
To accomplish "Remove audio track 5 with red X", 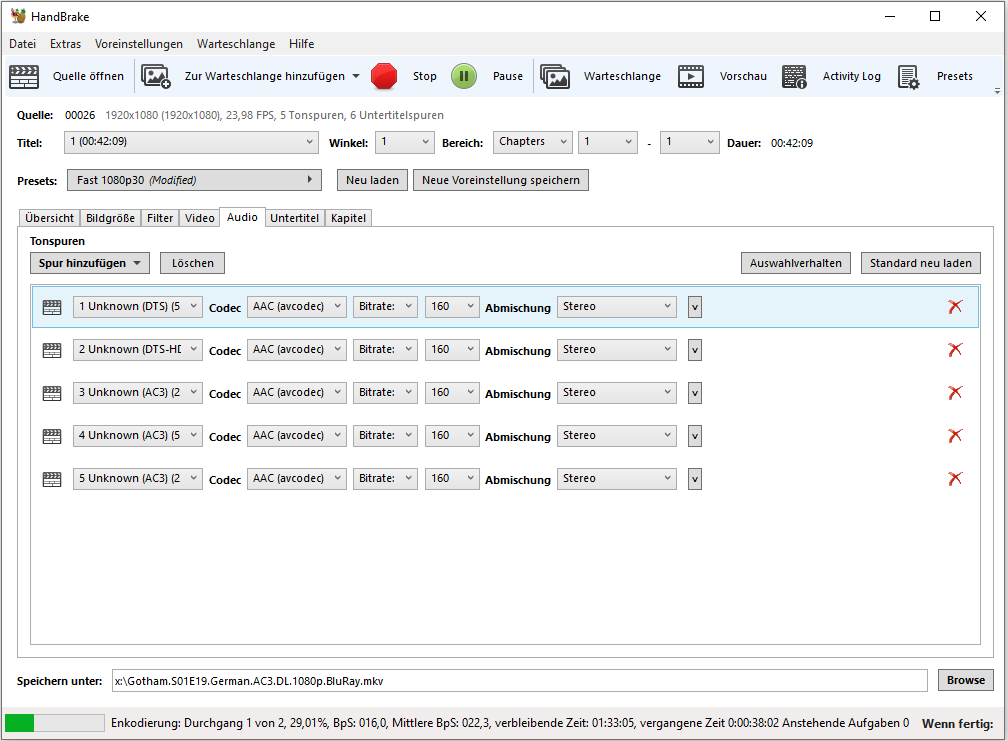I will [955, 479].
